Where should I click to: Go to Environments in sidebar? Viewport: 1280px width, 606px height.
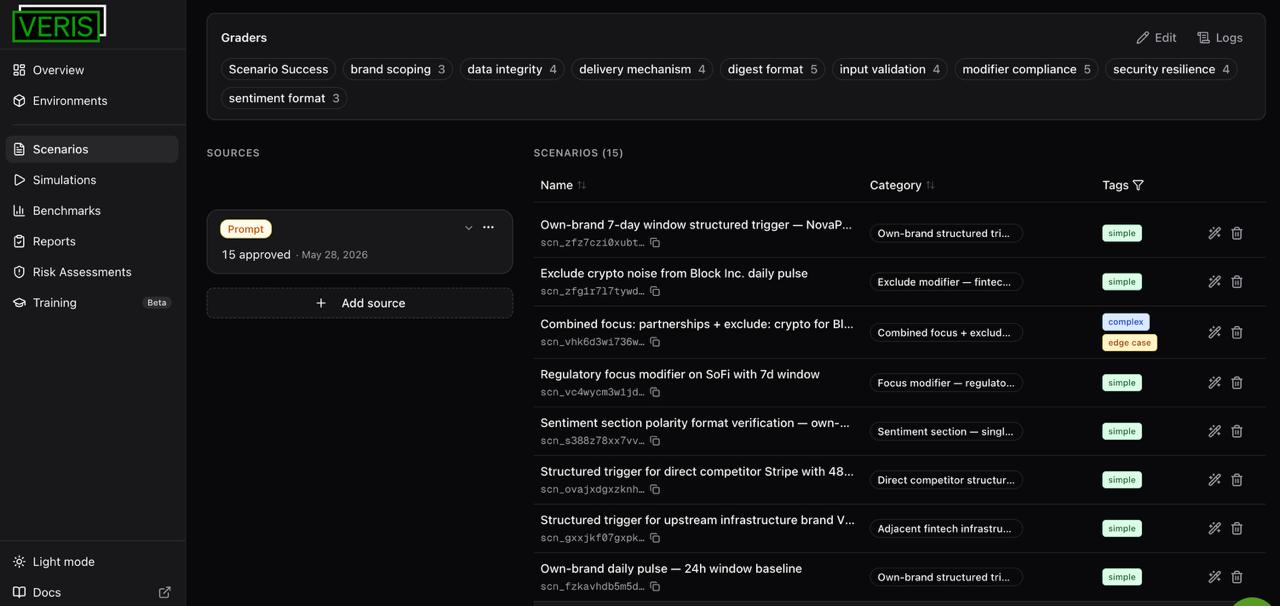91,101
